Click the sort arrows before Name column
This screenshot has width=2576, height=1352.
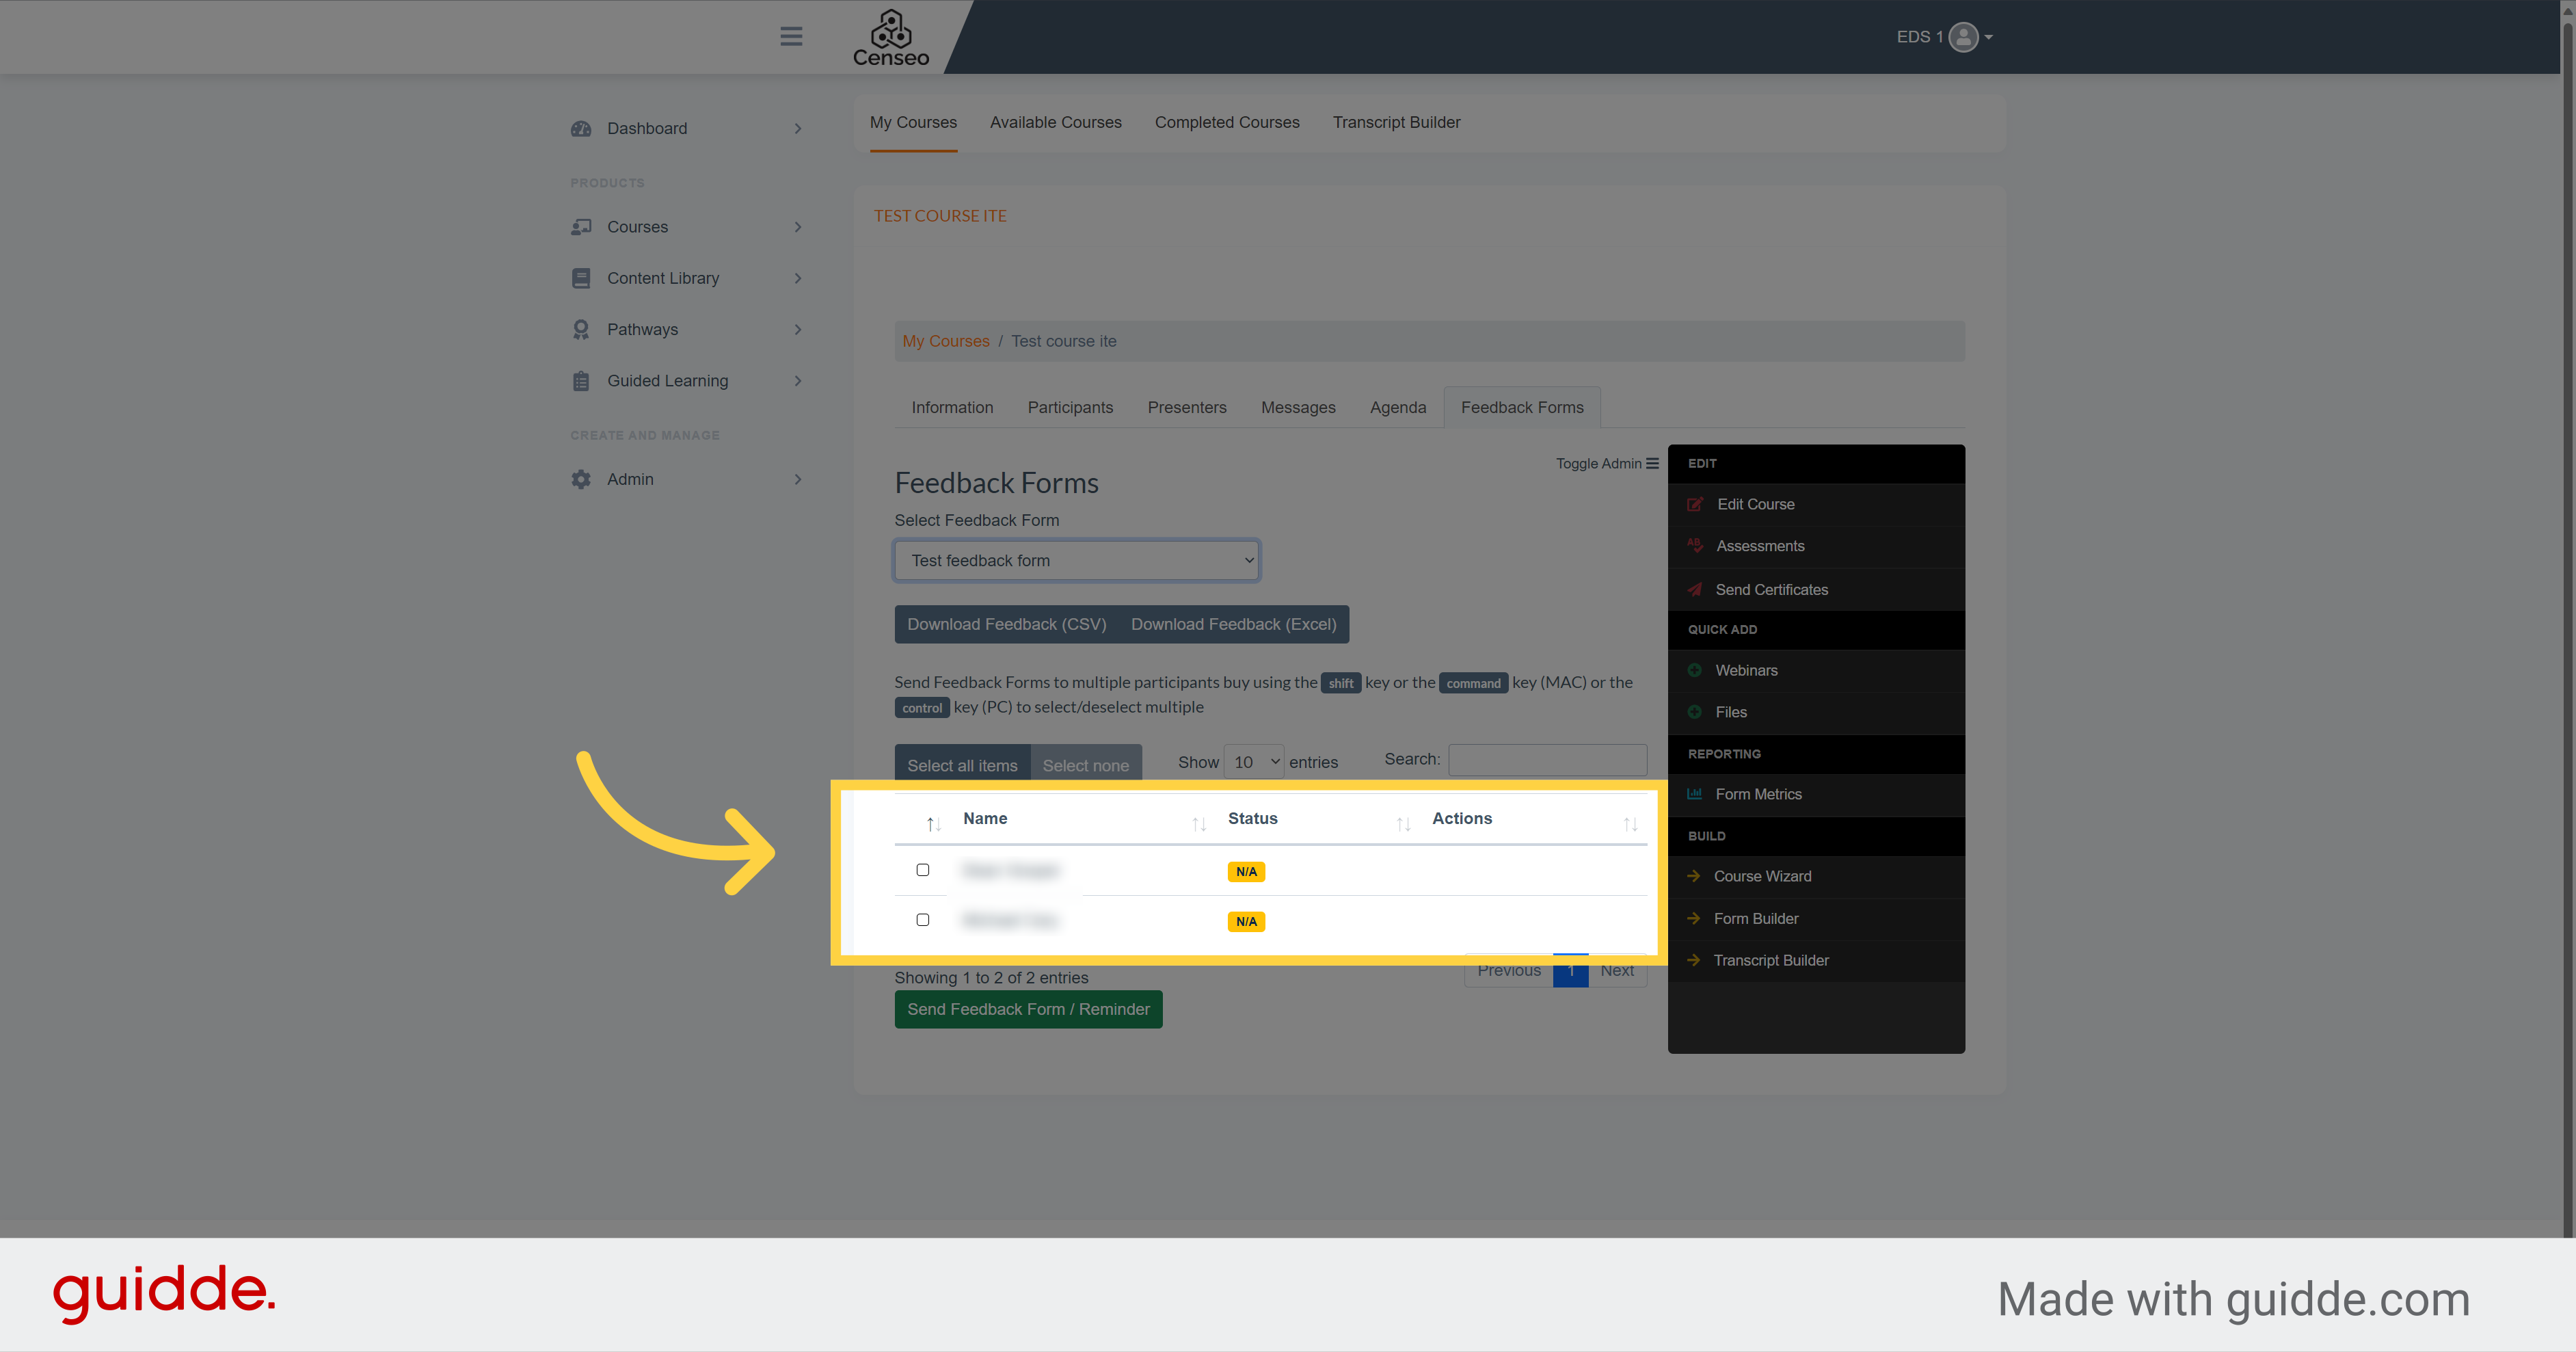coord(933,824)
